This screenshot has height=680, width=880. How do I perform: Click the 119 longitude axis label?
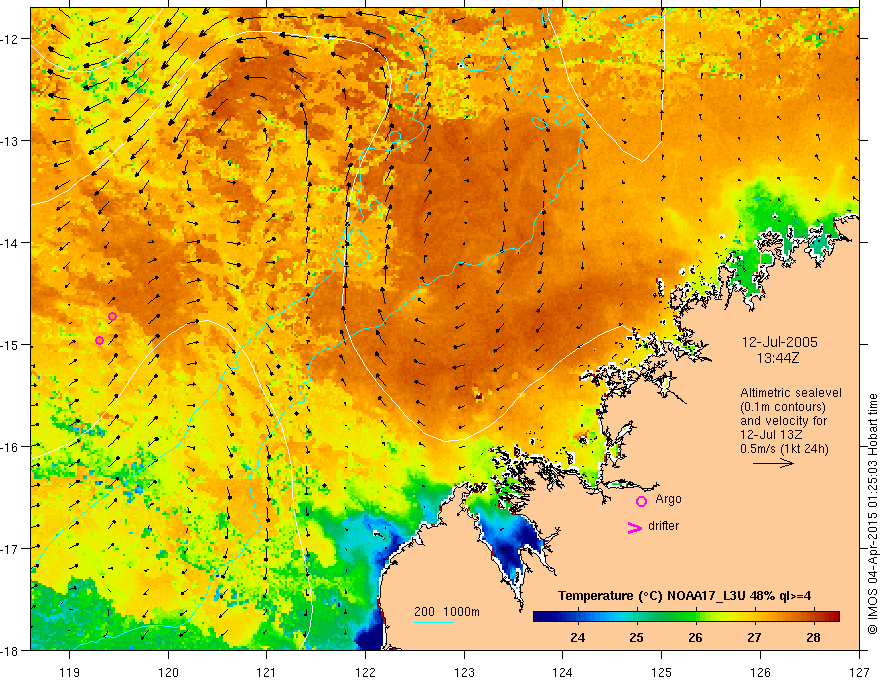coord(70,672)
